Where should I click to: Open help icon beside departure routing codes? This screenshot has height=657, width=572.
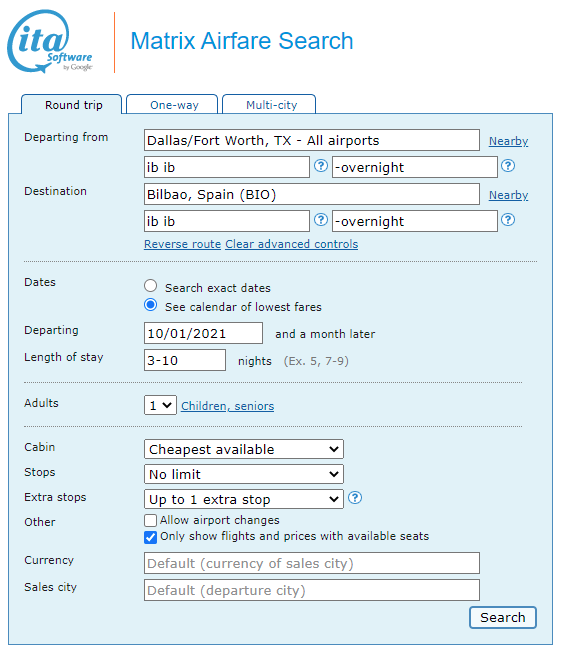[321, 166]
